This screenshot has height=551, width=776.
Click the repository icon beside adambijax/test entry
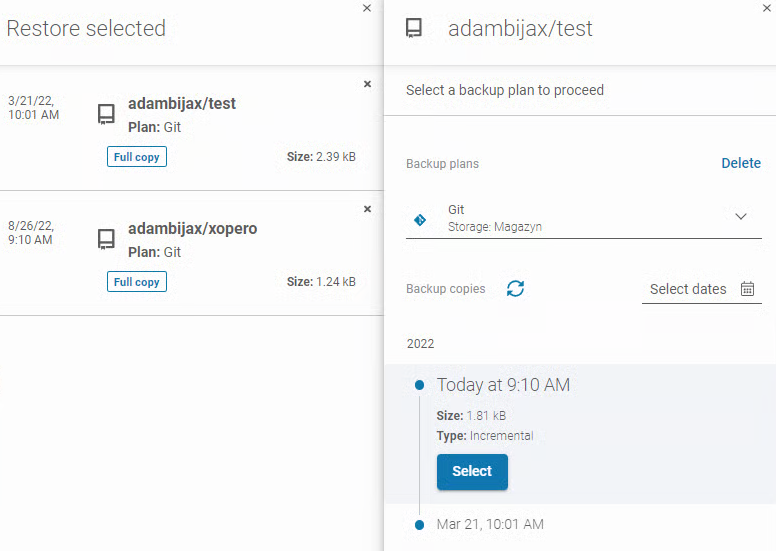pos(106,114)
